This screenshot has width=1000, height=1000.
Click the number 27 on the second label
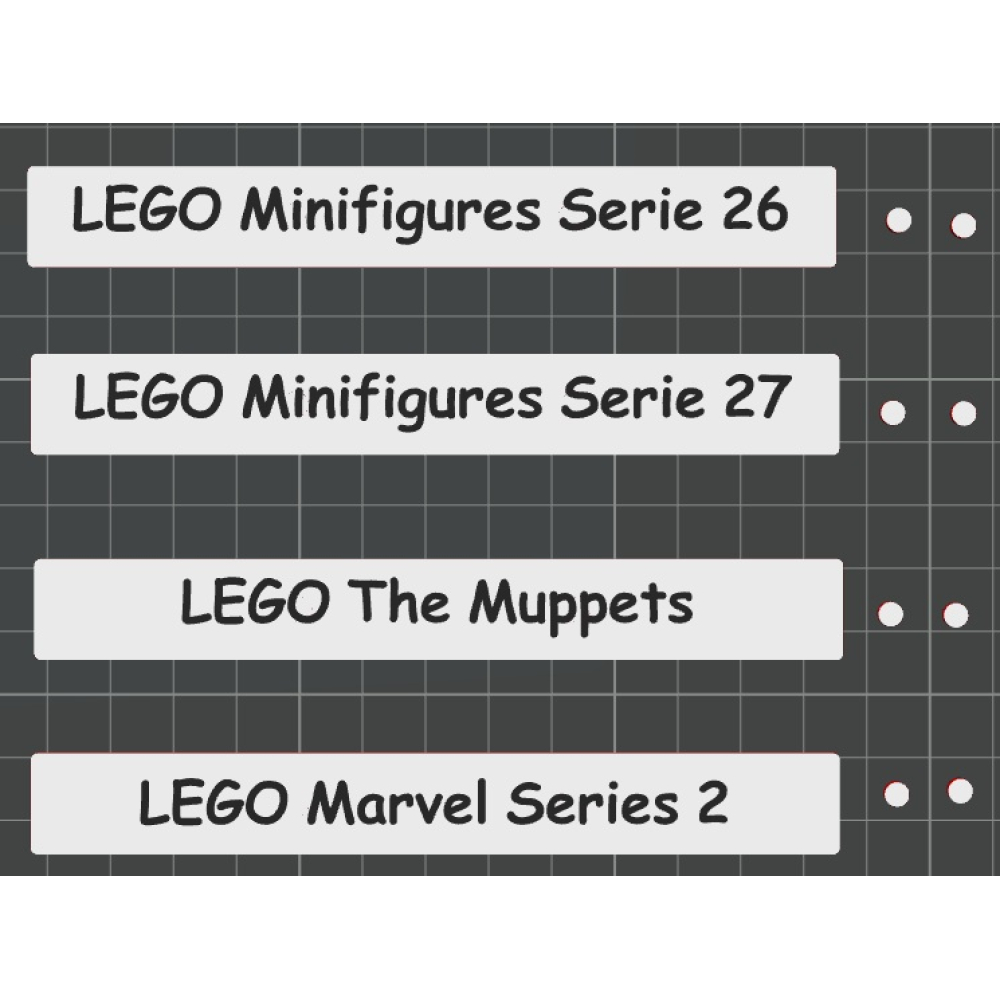759,398
